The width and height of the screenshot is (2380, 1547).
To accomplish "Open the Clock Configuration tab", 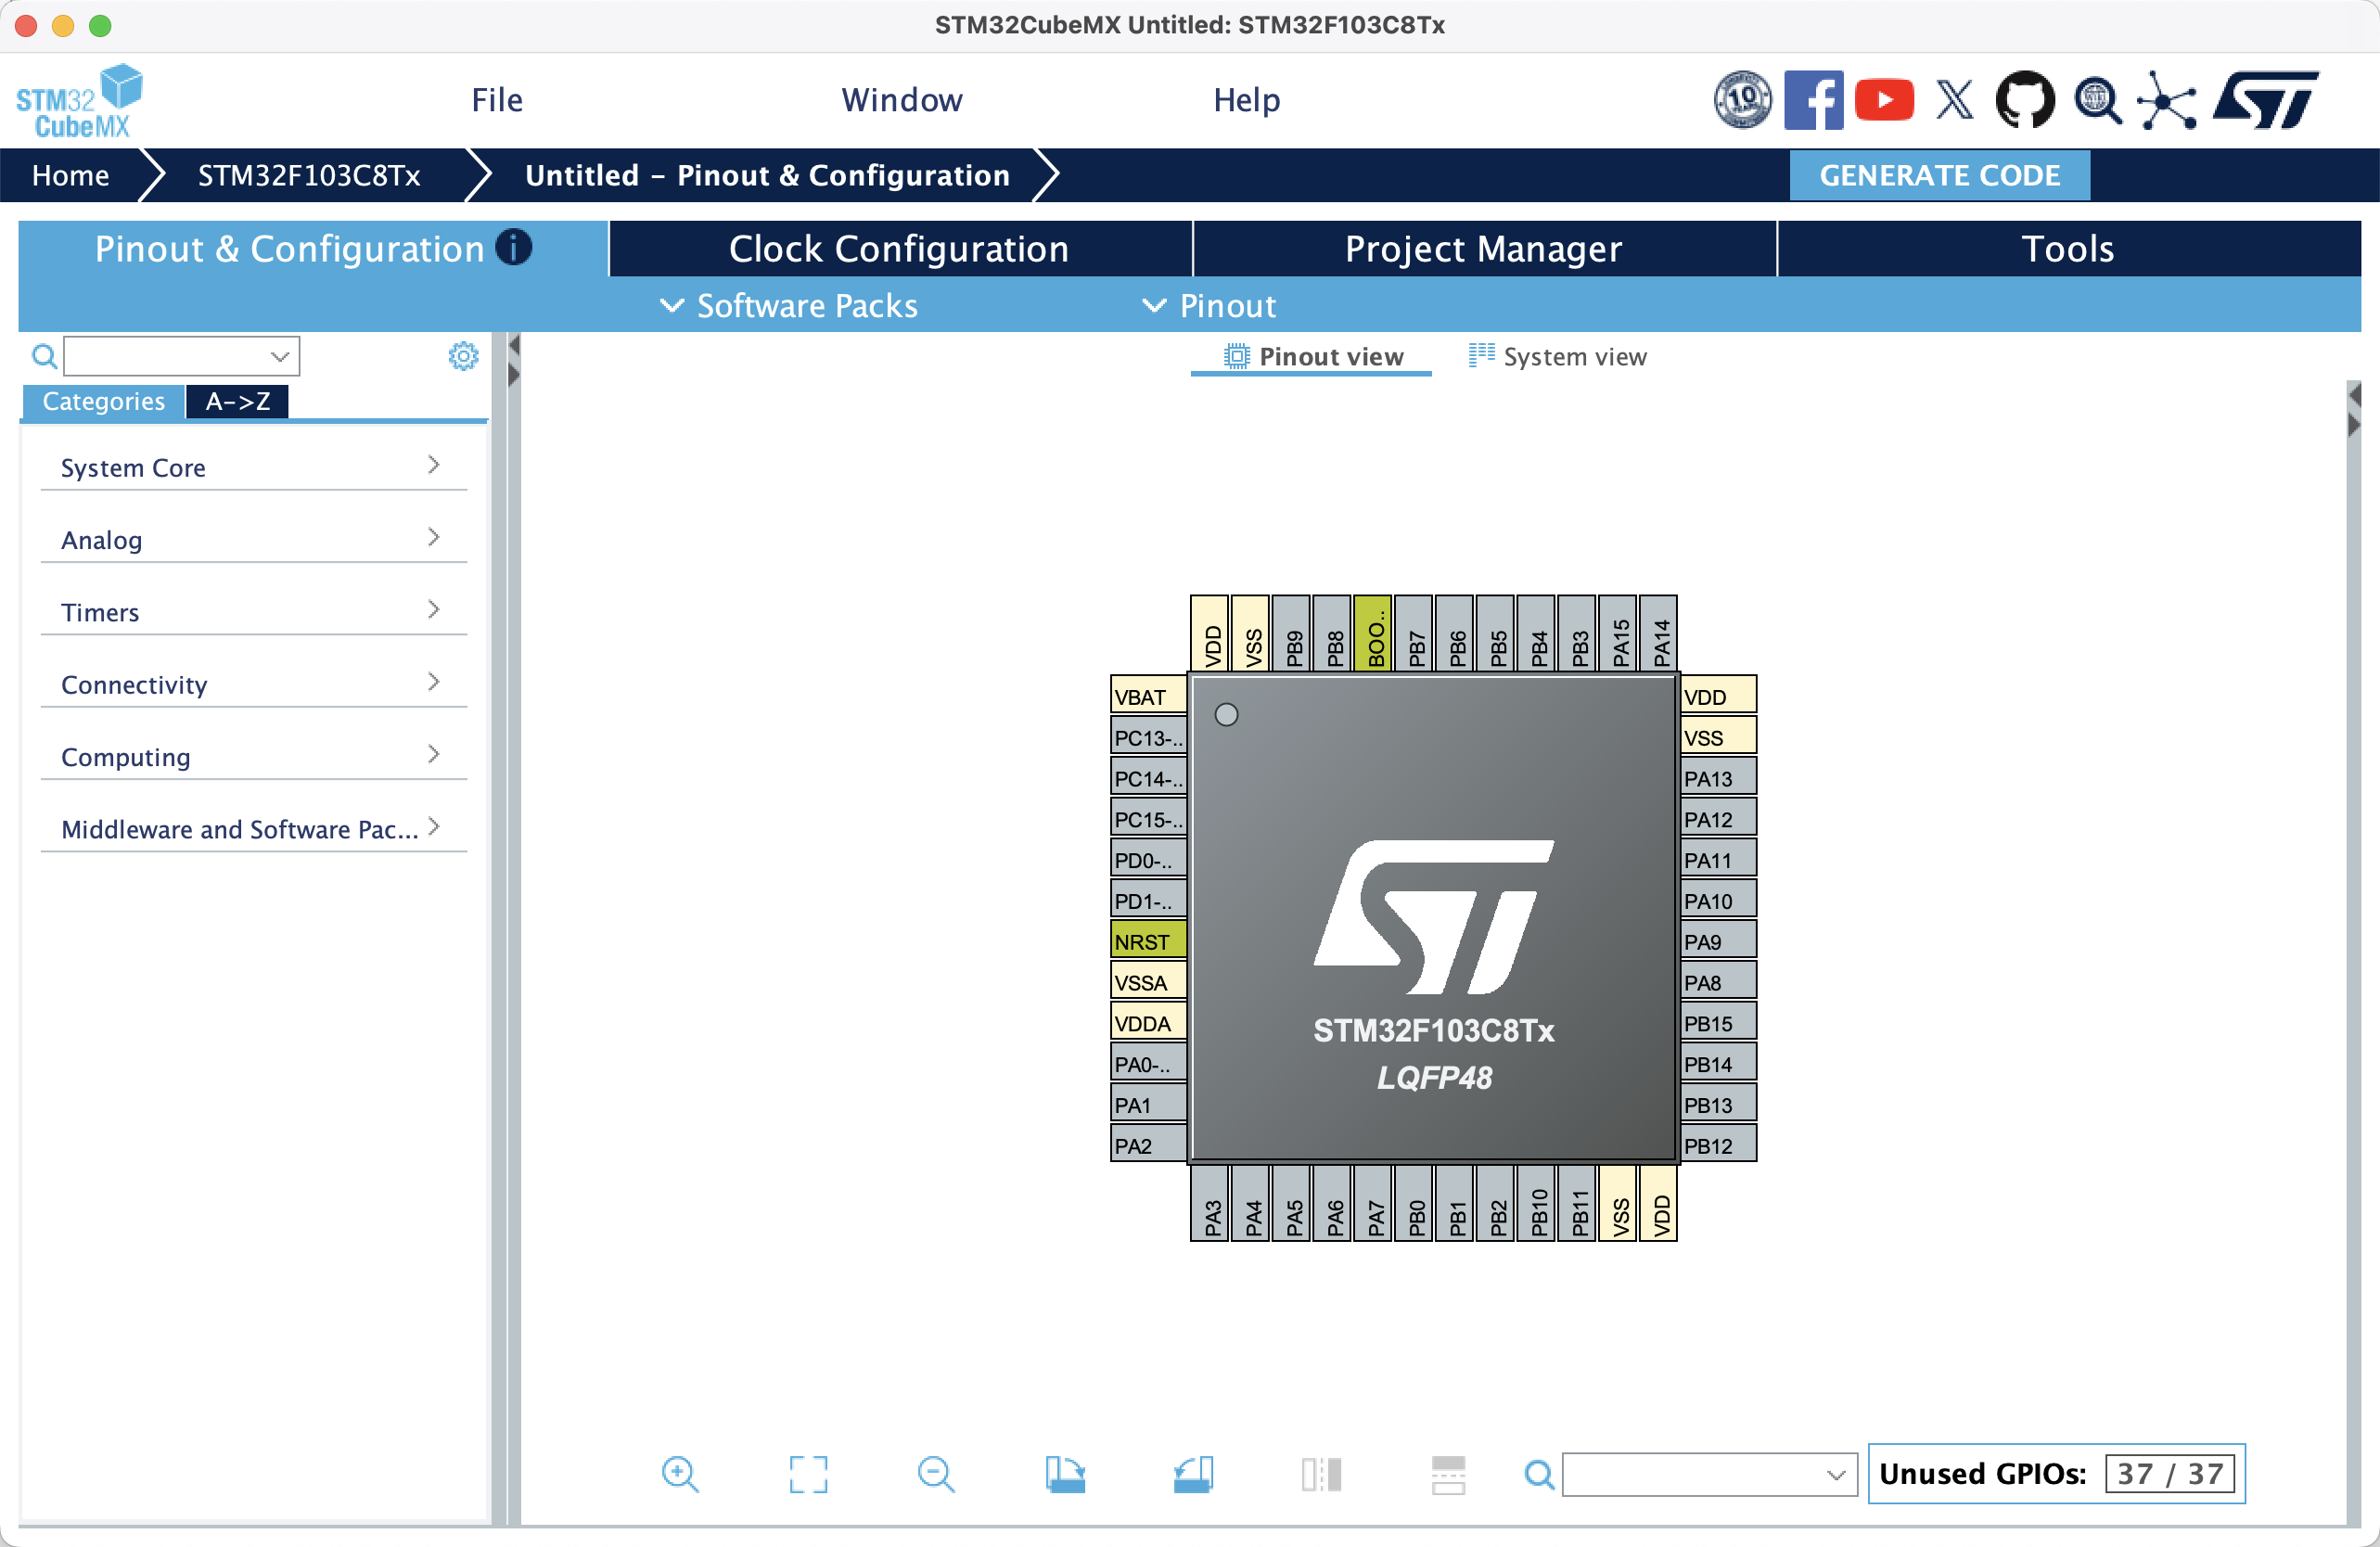I will (899, 249).
